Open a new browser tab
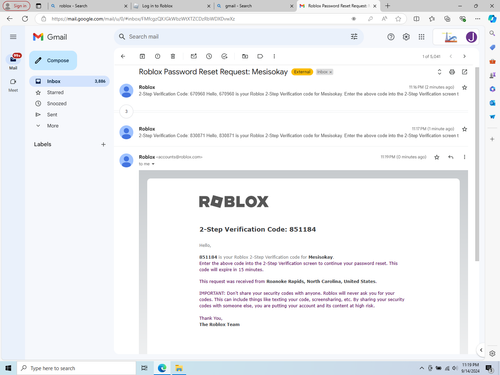This screenshot has height=375, width=500. pyautogui.click(x=387, y=6)
